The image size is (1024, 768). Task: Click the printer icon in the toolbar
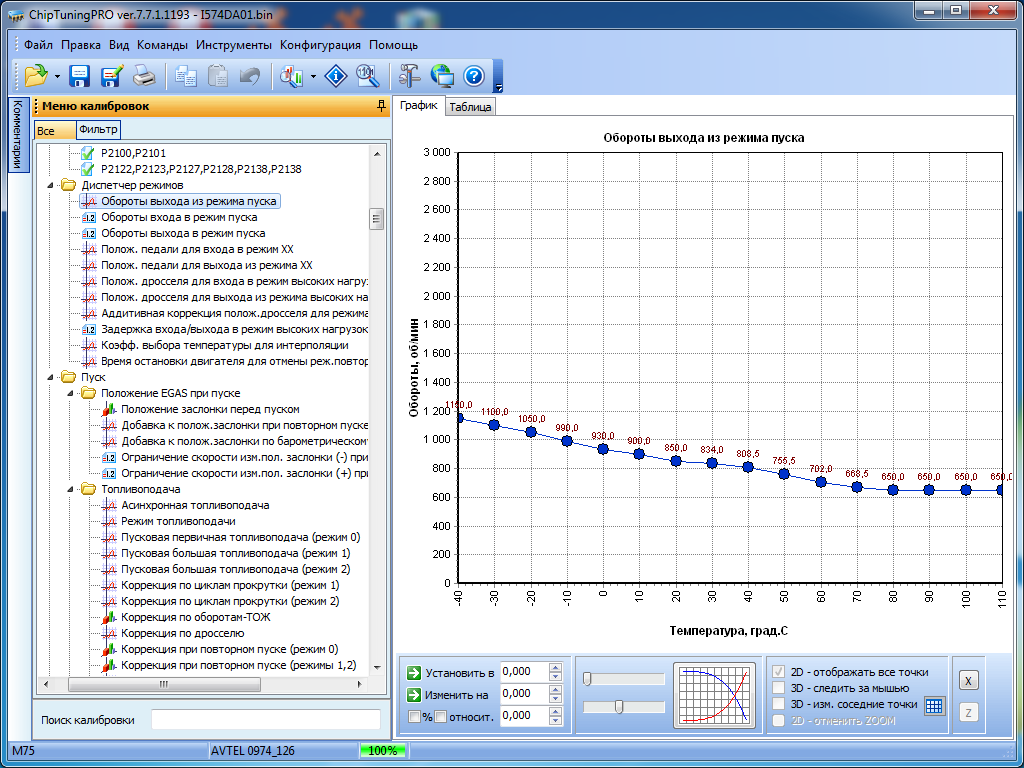[145, 76]
